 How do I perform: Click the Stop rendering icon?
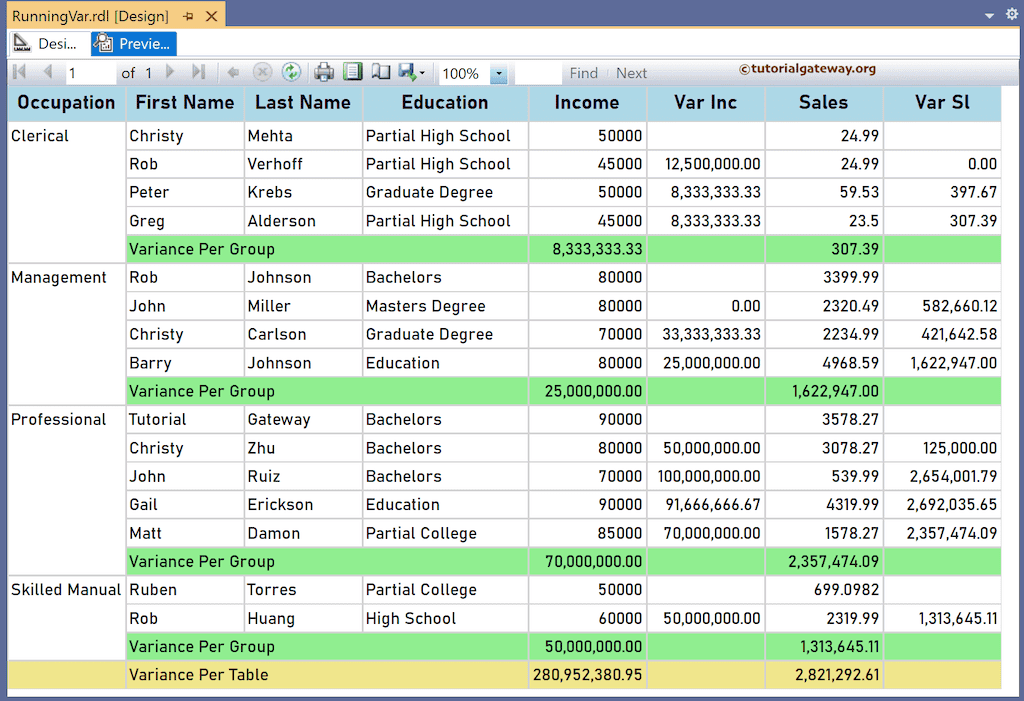pyautogui.click(x=262, y=72)
